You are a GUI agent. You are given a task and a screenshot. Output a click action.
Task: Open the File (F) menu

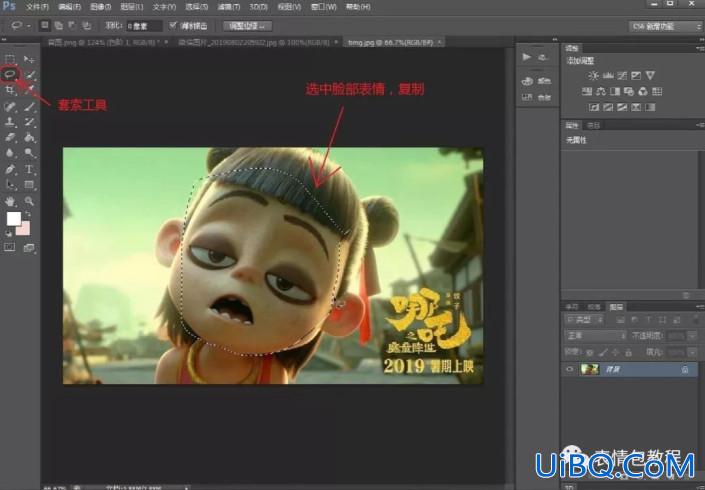pyautogui.click(x=37, y=7)
